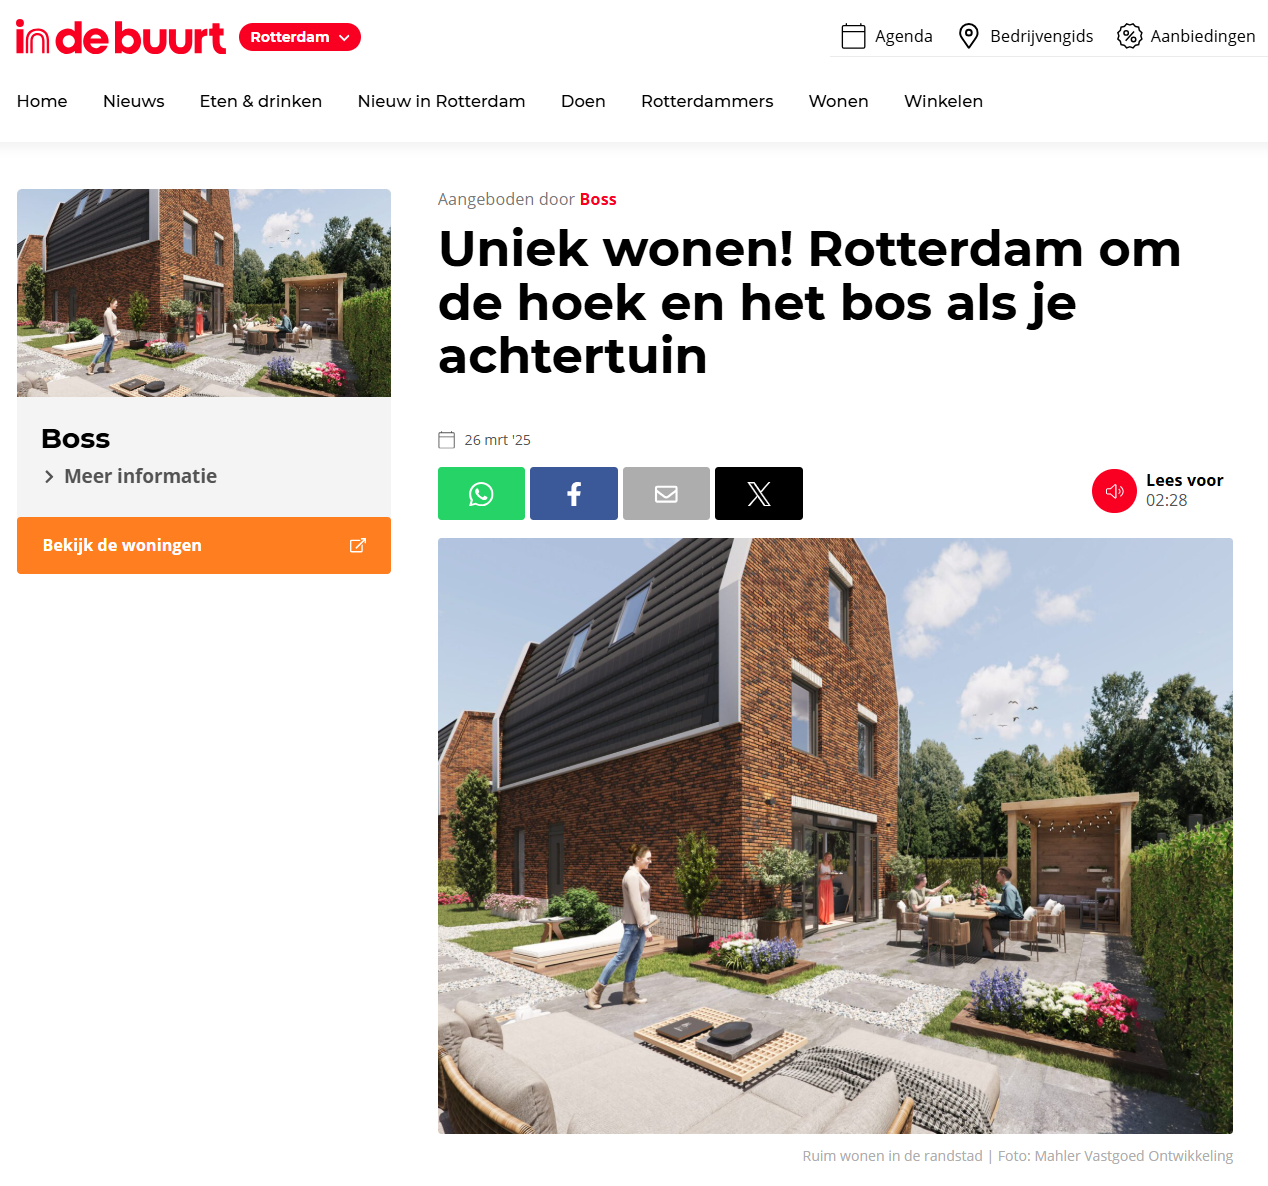Open the Nieuws menu item
This screenshot has width=1268, height=1186.
tap(134, 101)
